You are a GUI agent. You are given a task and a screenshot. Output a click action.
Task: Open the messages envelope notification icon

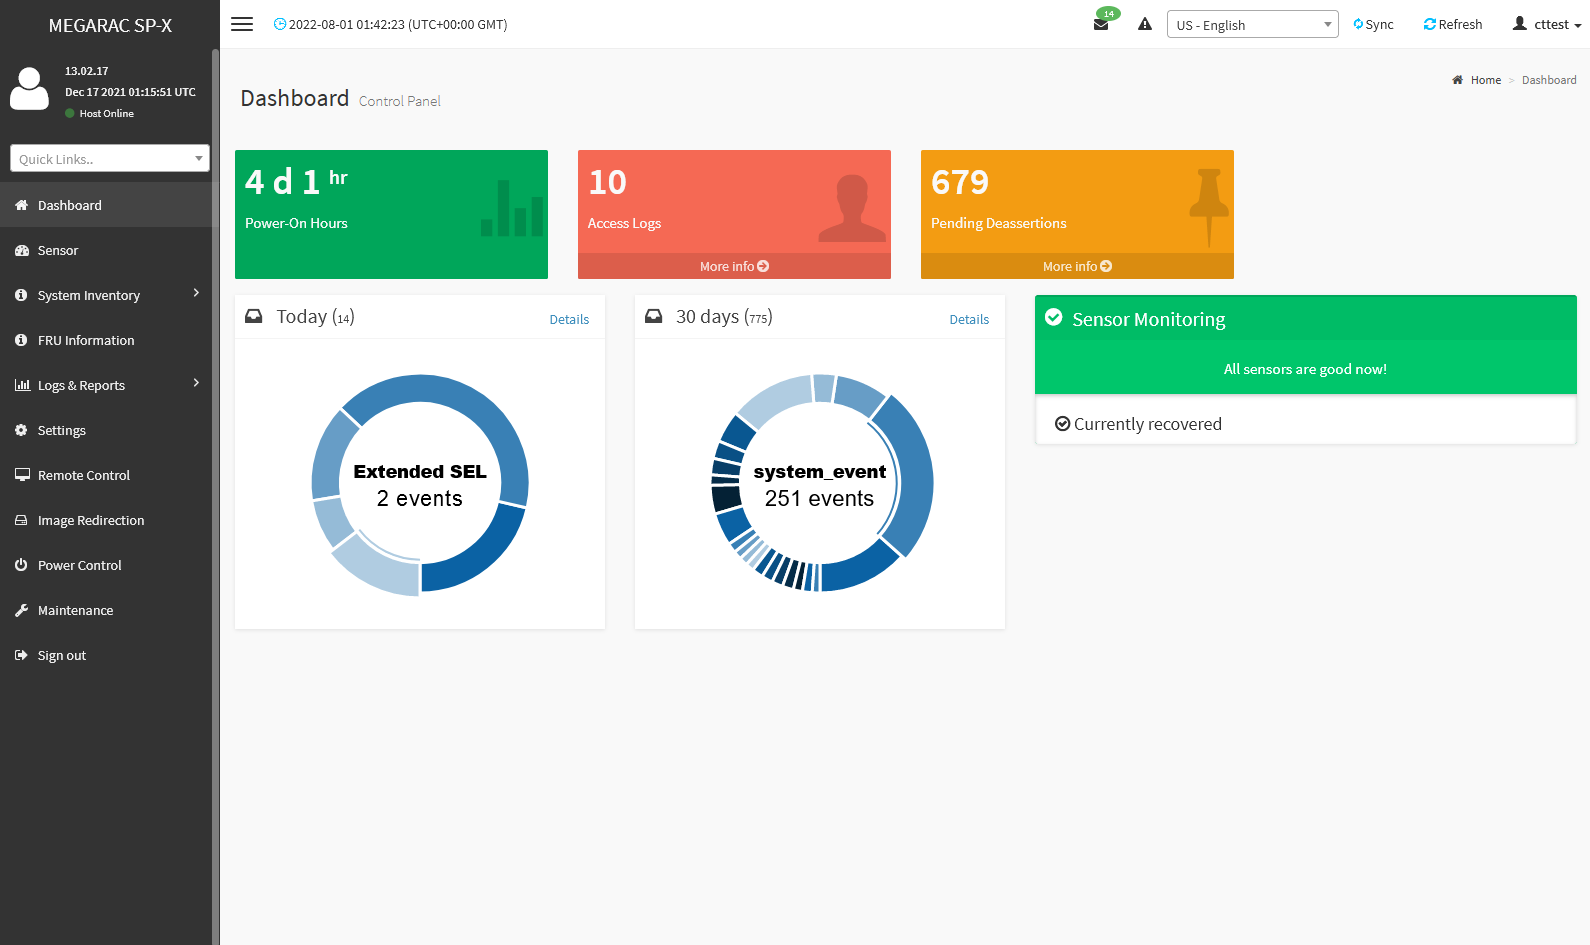pos(1101,25)
